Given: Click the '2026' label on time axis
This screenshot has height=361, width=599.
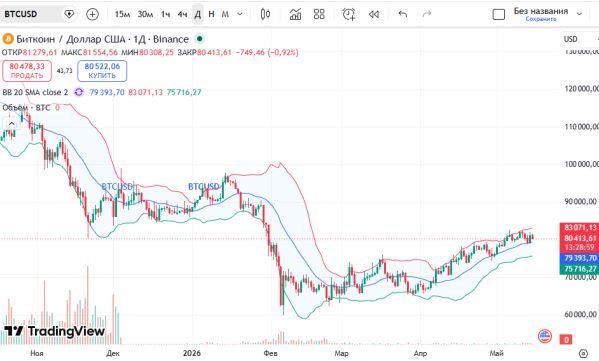Looking at the screenshot, I should (x=192, y=353).
